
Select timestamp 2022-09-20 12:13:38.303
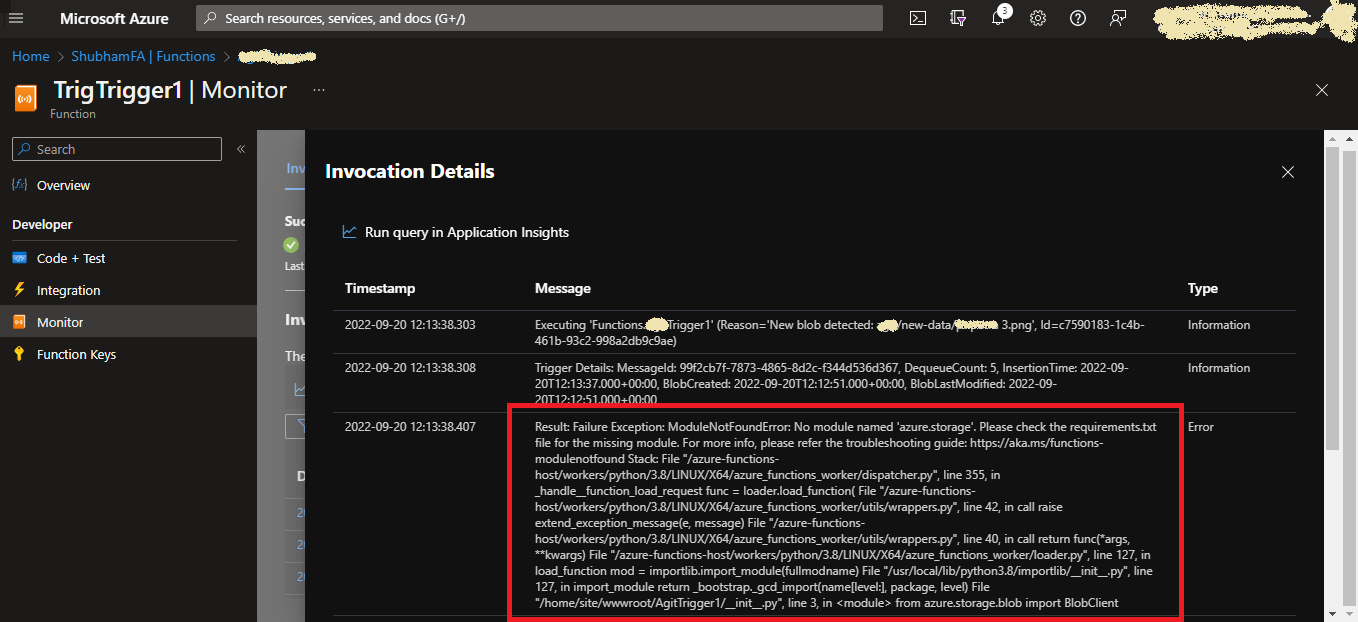pyautogui.click(x=410, y=325)
